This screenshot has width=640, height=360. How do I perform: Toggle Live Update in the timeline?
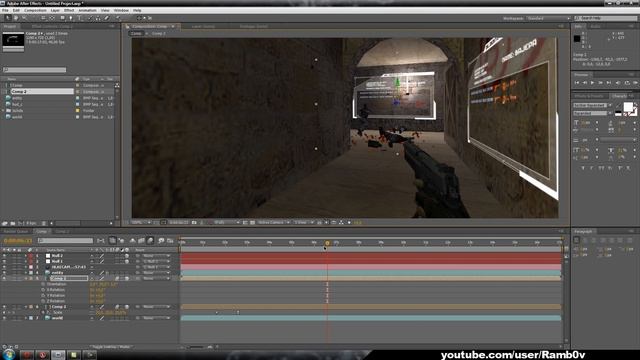(x=113, y=241)
